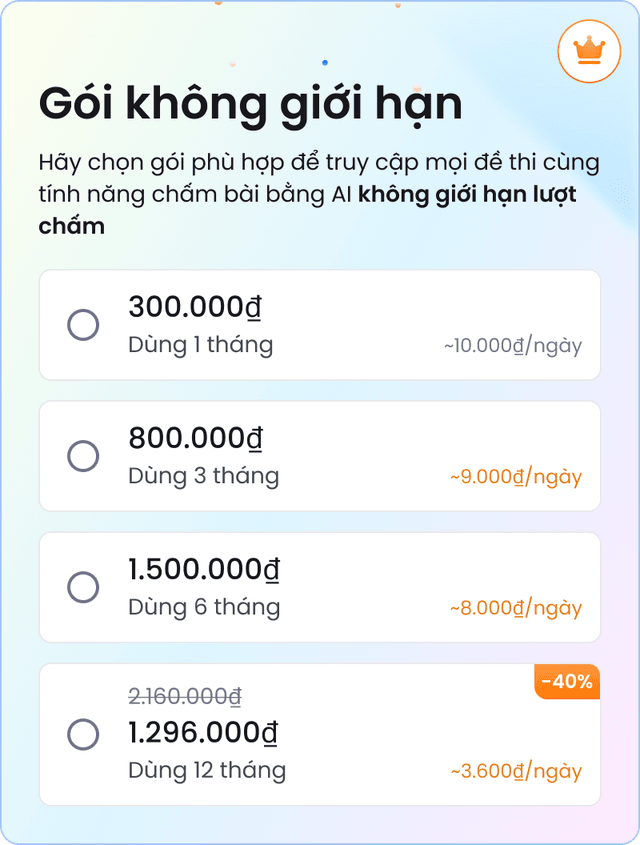Screen dimensions: 640x845
Task: Click the 300.000đ price label
Action: point(194,305)
